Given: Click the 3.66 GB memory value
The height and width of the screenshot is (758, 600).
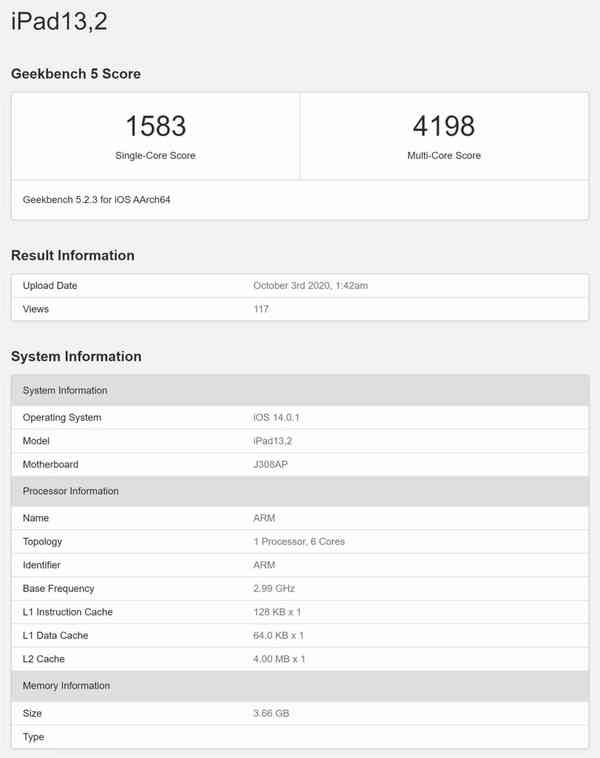Looking at the screenshot, I should (x=271, y=714).
